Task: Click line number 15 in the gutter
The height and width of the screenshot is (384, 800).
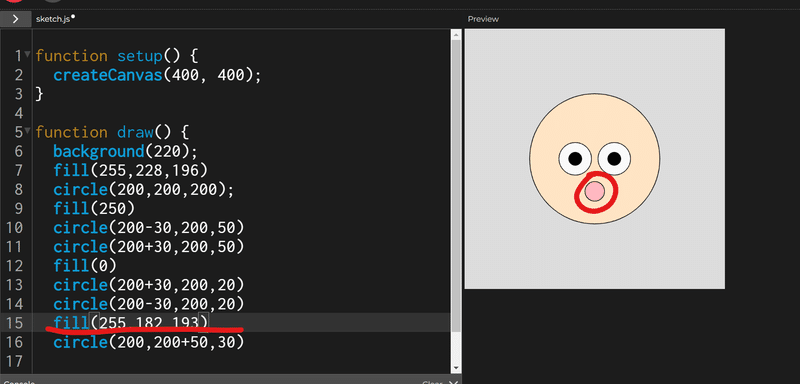Action: pyautogui.click(x=16, y=323)
